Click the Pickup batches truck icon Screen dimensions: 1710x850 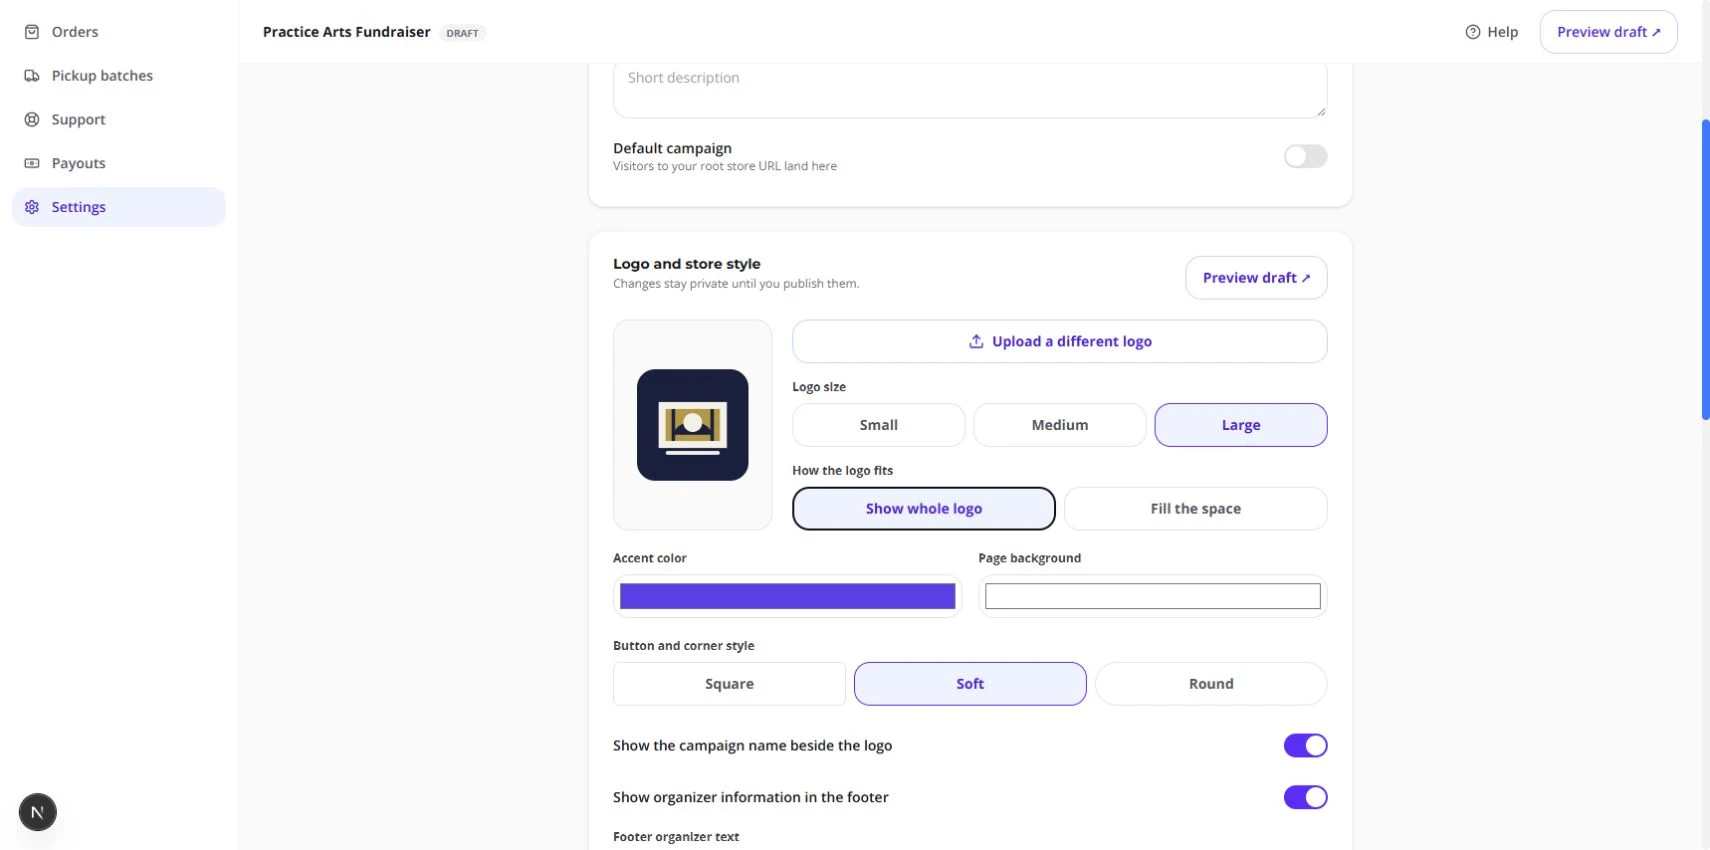(32, 76)
